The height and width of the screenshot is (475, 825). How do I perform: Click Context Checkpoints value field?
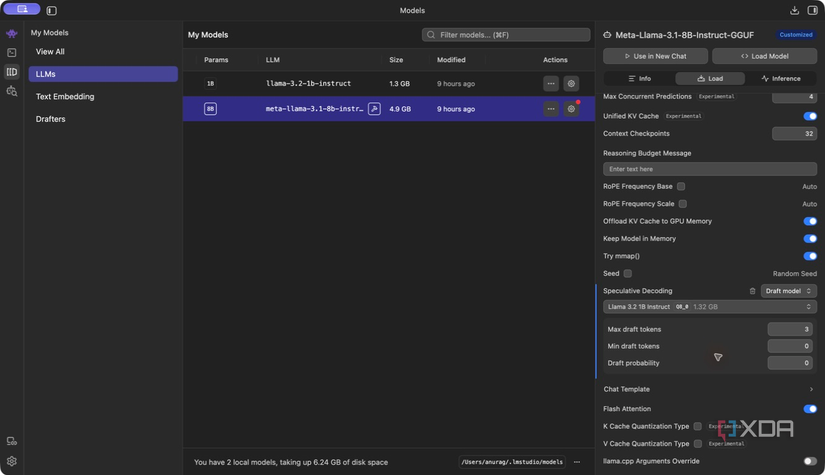[x=794, y=134]
